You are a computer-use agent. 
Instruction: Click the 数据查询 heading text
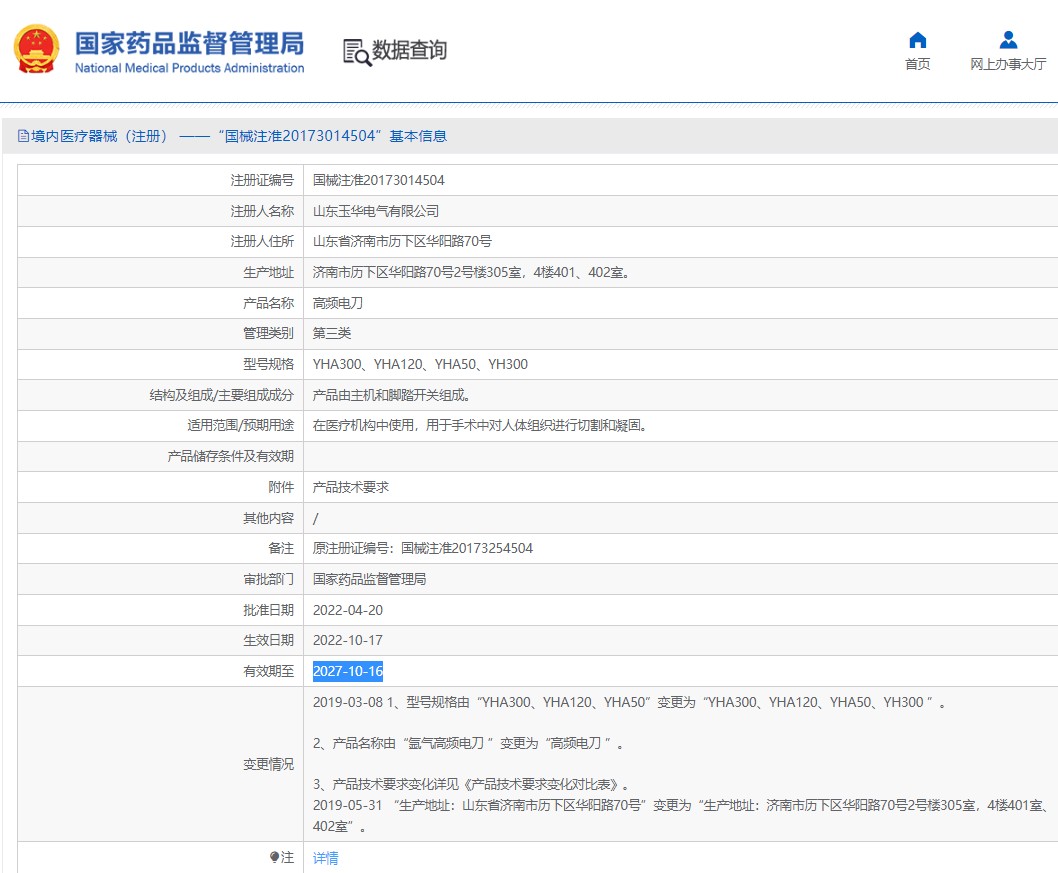pos(410,50)
